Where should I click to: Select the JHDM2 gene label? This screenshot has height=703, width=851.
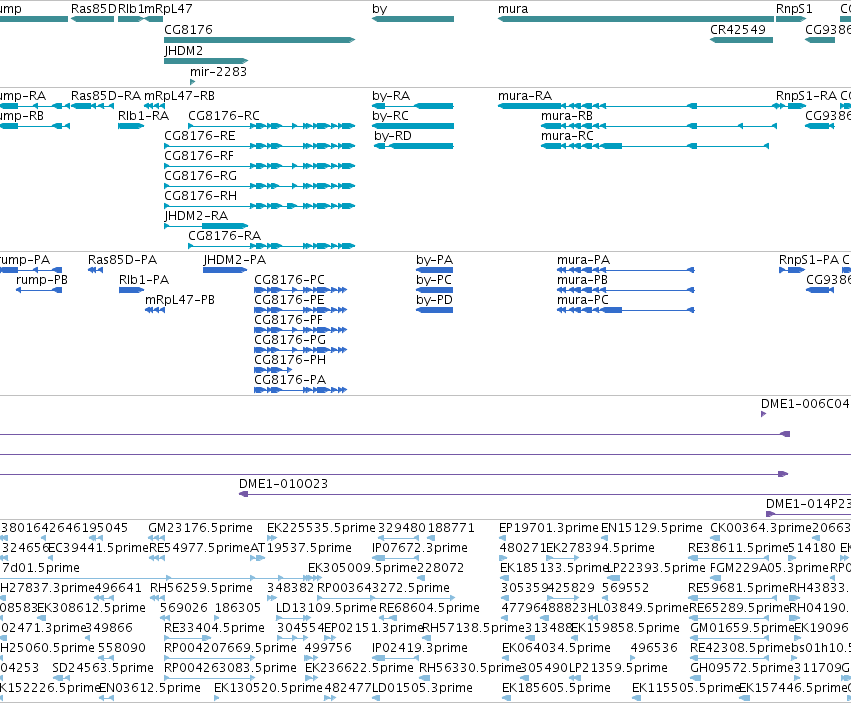point(183,51)
